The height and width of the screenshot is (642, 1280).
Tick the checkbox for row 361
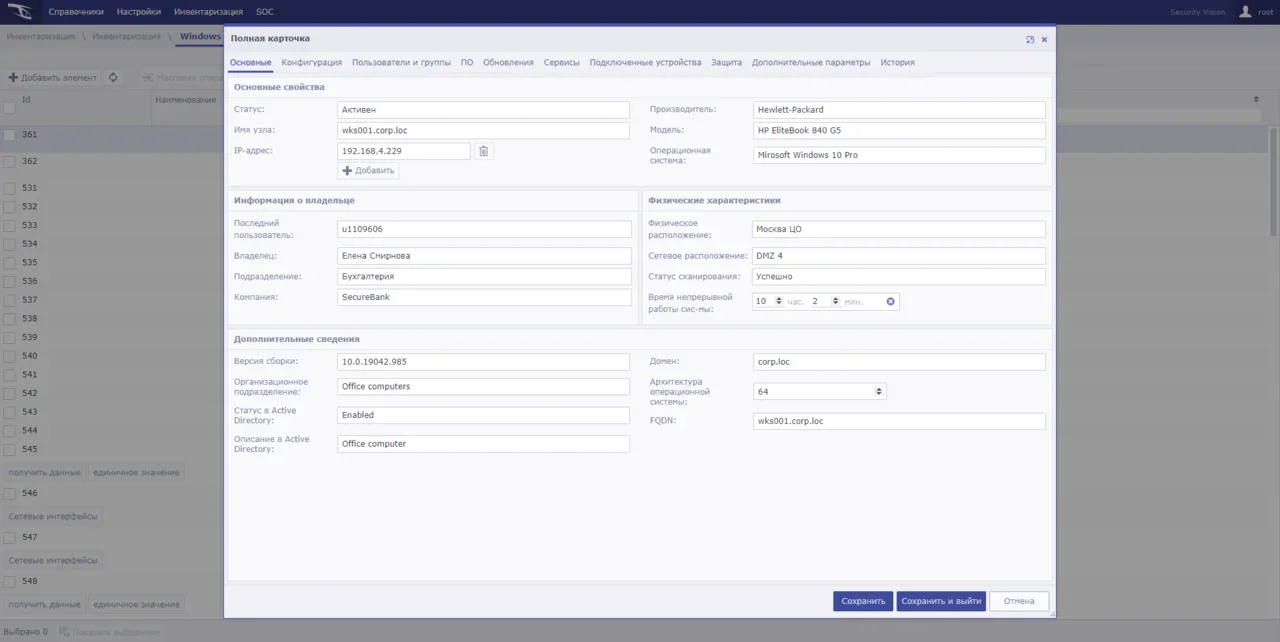tap(9, 135)
